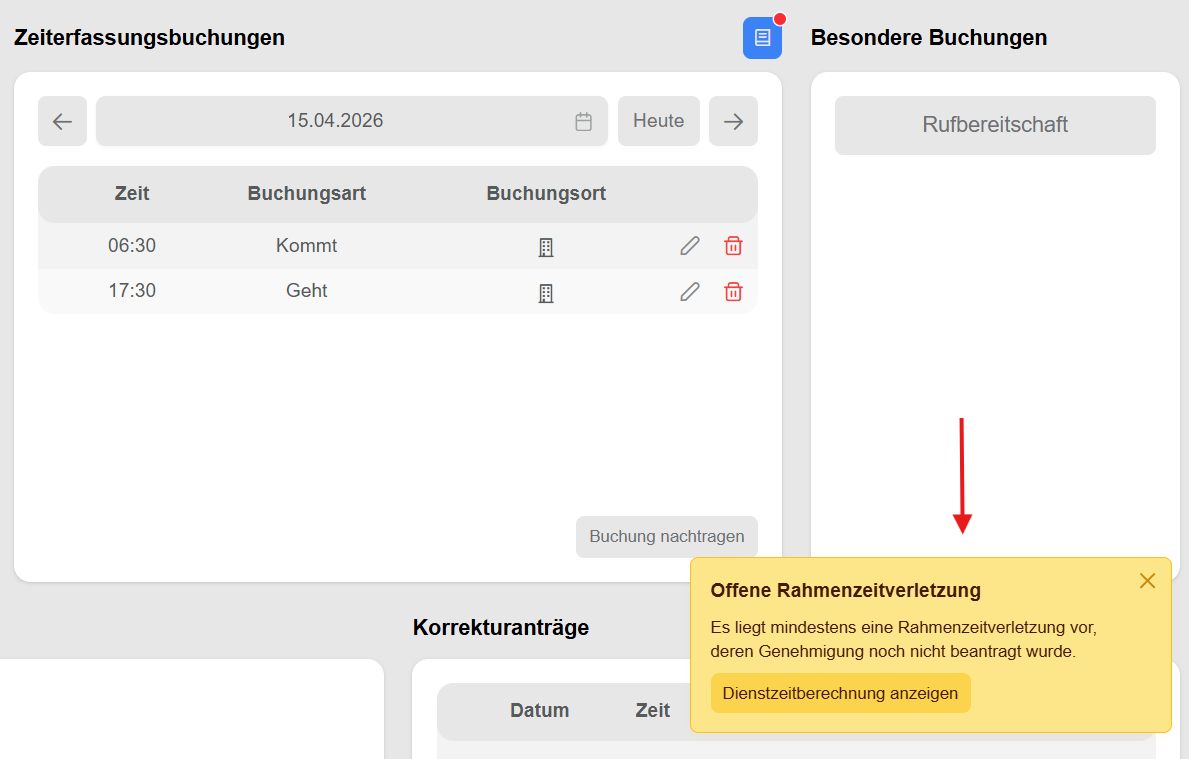Viewport: 1189px width, 759px height.
Task: Click the Zeiterfassungsbuchungen heading
Action: [x=149, y=38]
